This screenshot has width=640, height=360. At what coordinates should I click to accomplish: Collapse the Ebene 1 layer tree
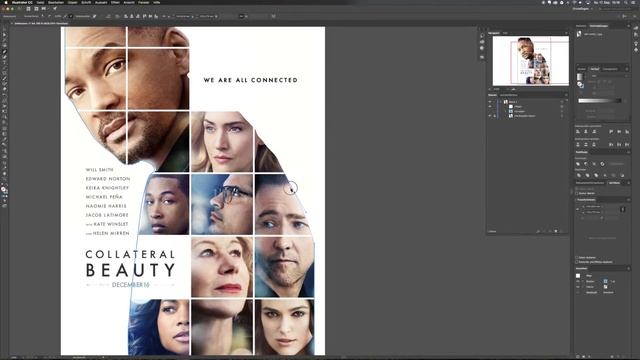501,102
